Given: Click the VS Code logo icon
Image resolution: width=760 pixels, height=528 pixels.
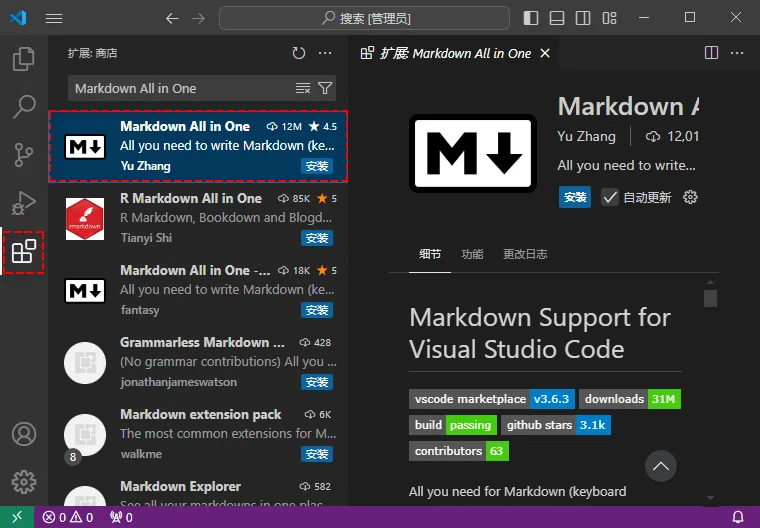Looking at the screenshot, I should click(x=18, y=18).
